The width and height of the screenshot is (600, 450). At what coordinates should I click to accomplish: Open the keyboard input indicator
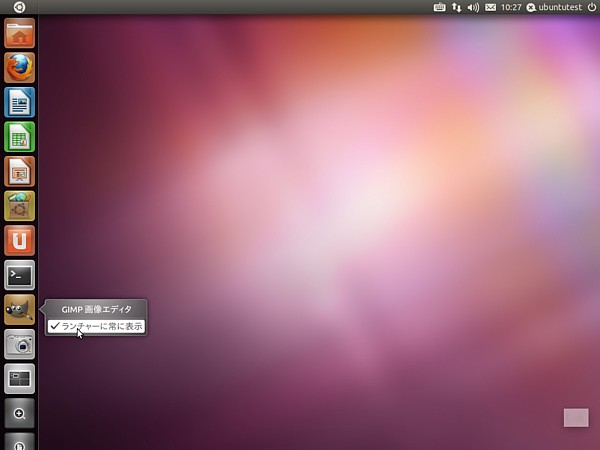click(x=439, y=7)
